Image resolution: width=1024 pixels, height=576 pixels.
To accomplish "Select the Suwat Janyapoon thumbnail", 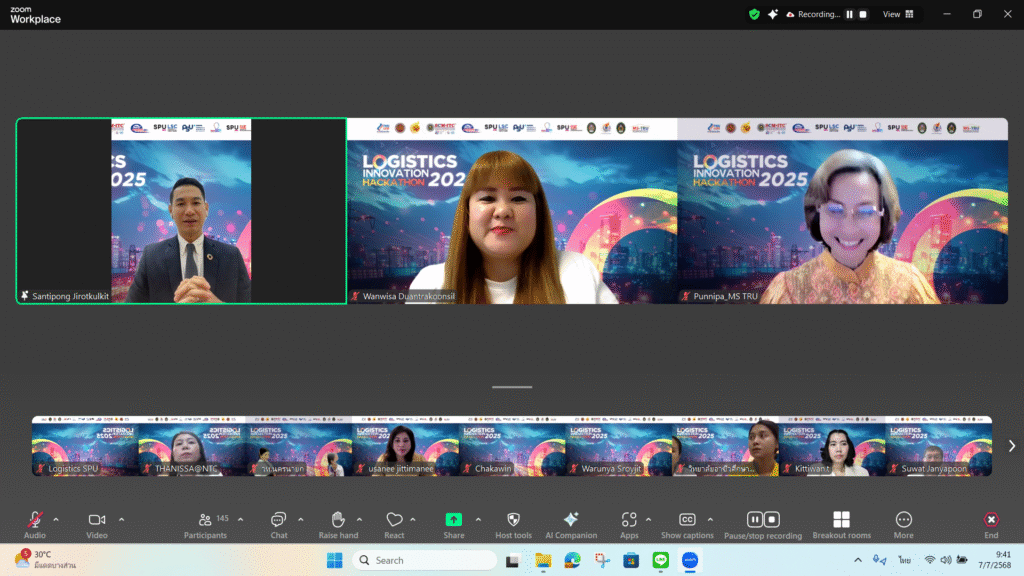I will (x=938, y=446).
